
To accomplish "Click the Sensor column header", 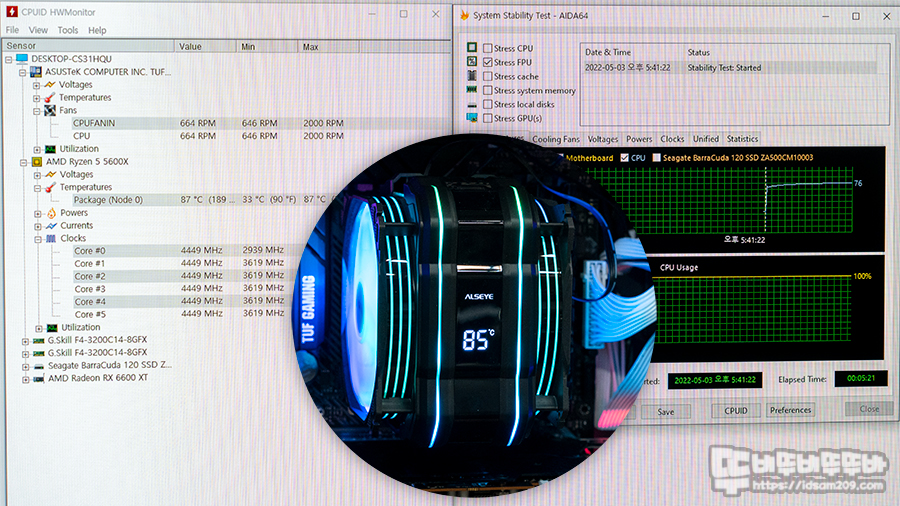I will 88,46.
